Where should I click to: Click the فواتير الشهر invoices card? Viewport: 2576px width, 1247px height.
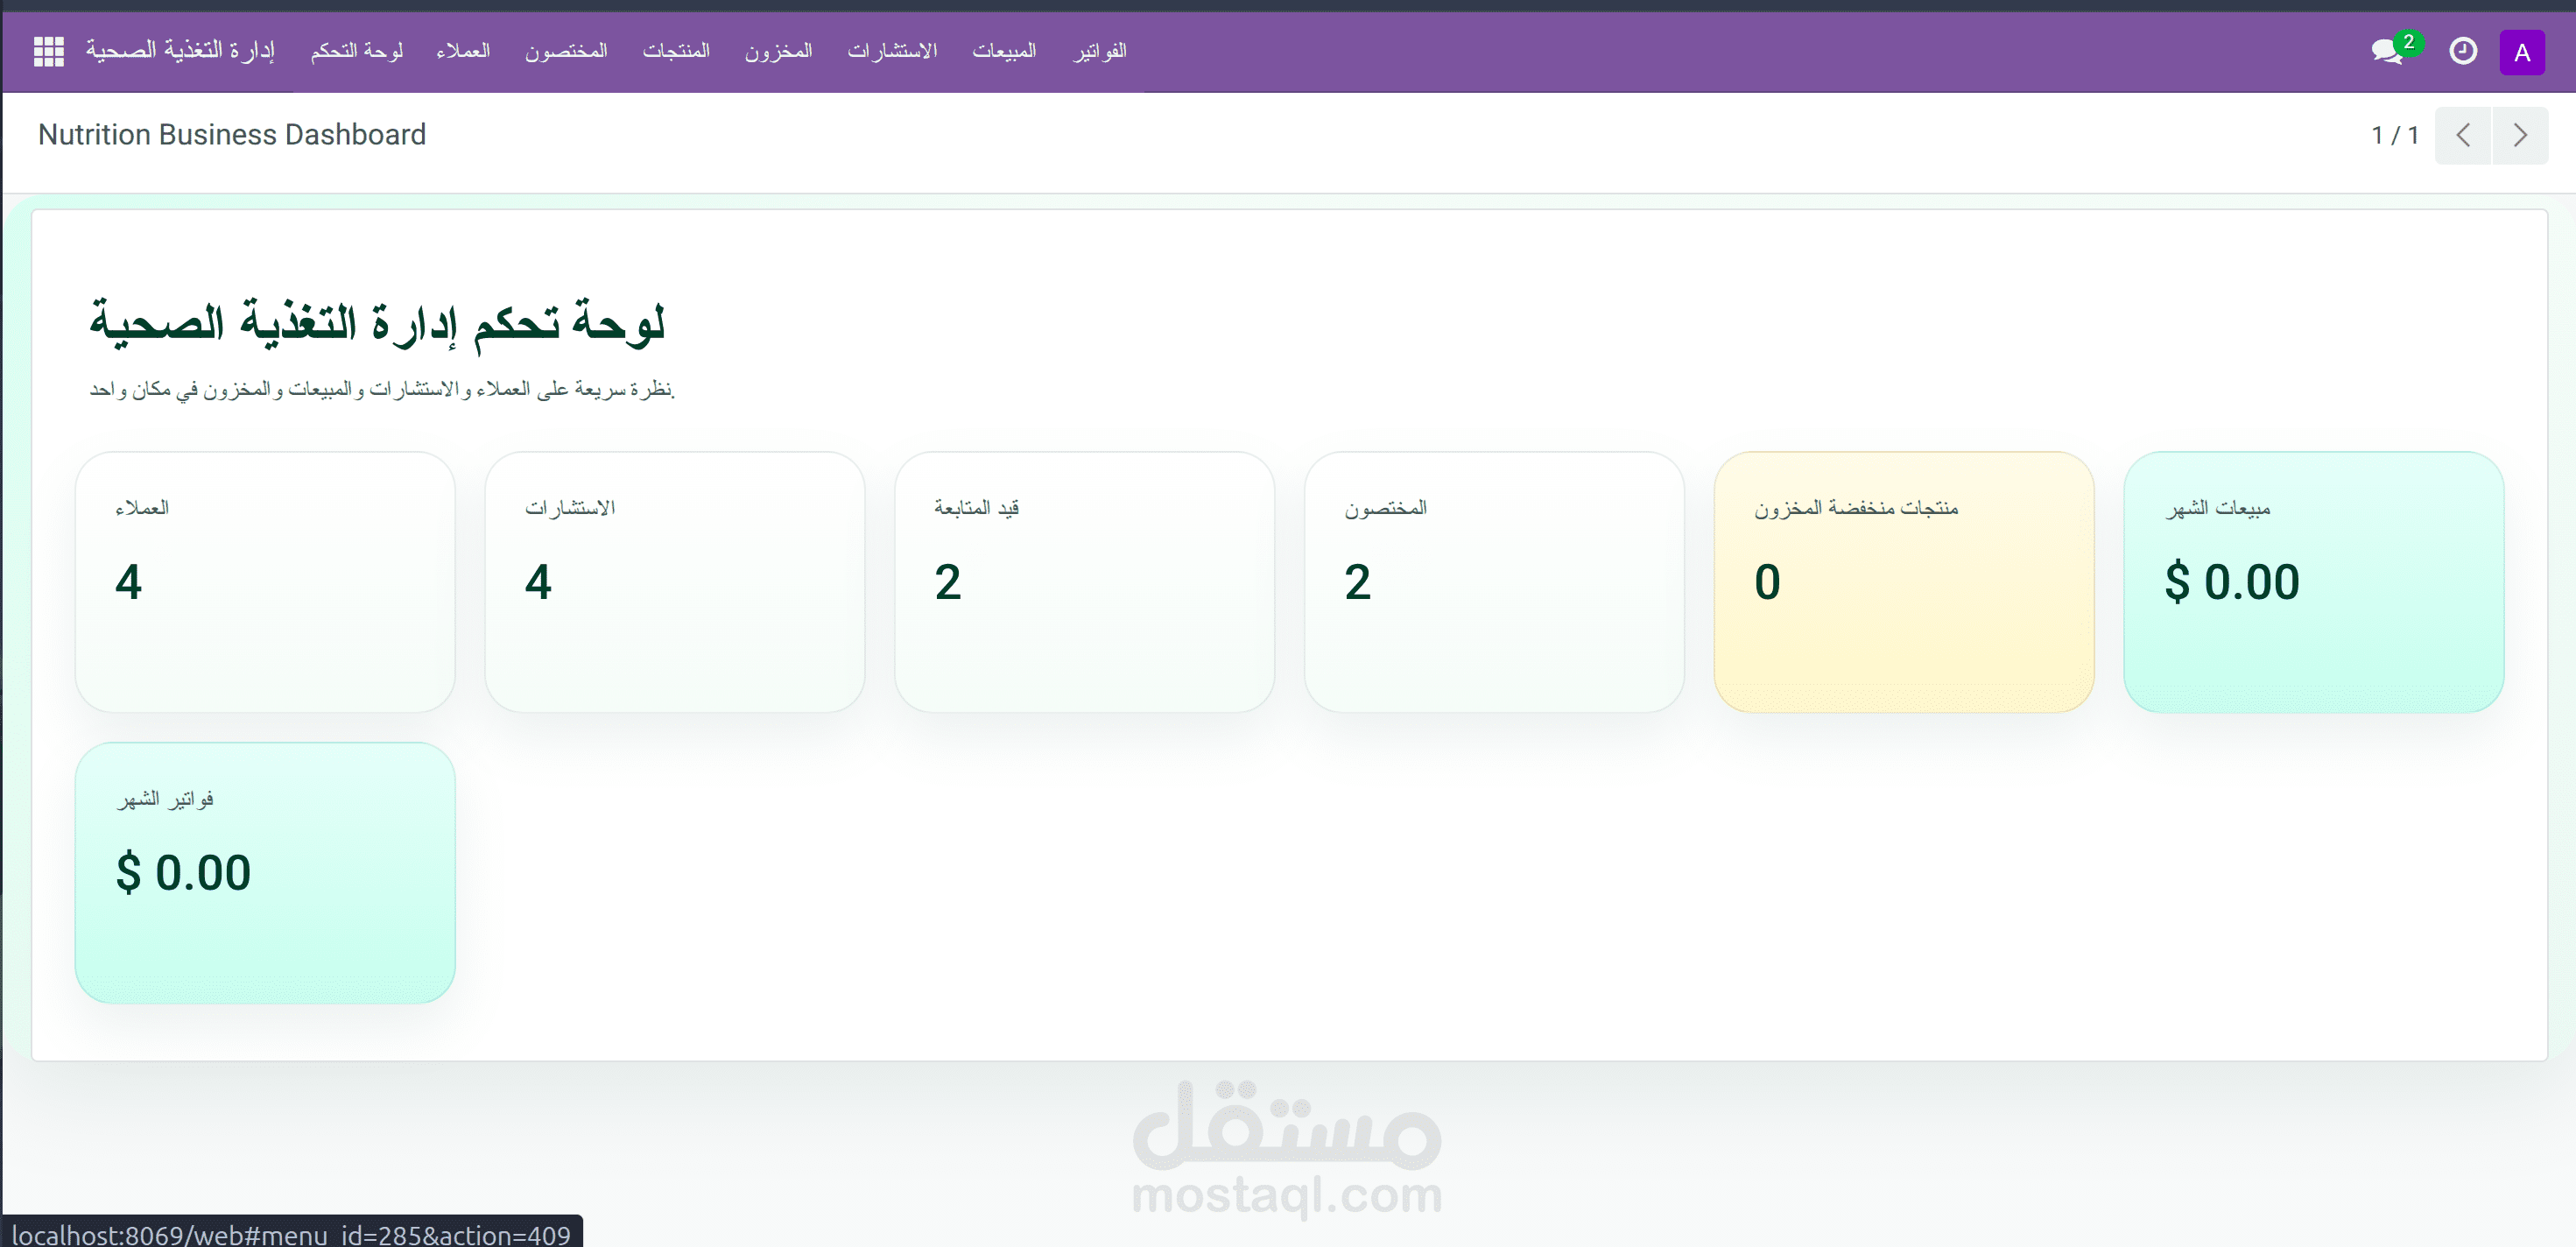pyautogui.click(x=265, y=872)
